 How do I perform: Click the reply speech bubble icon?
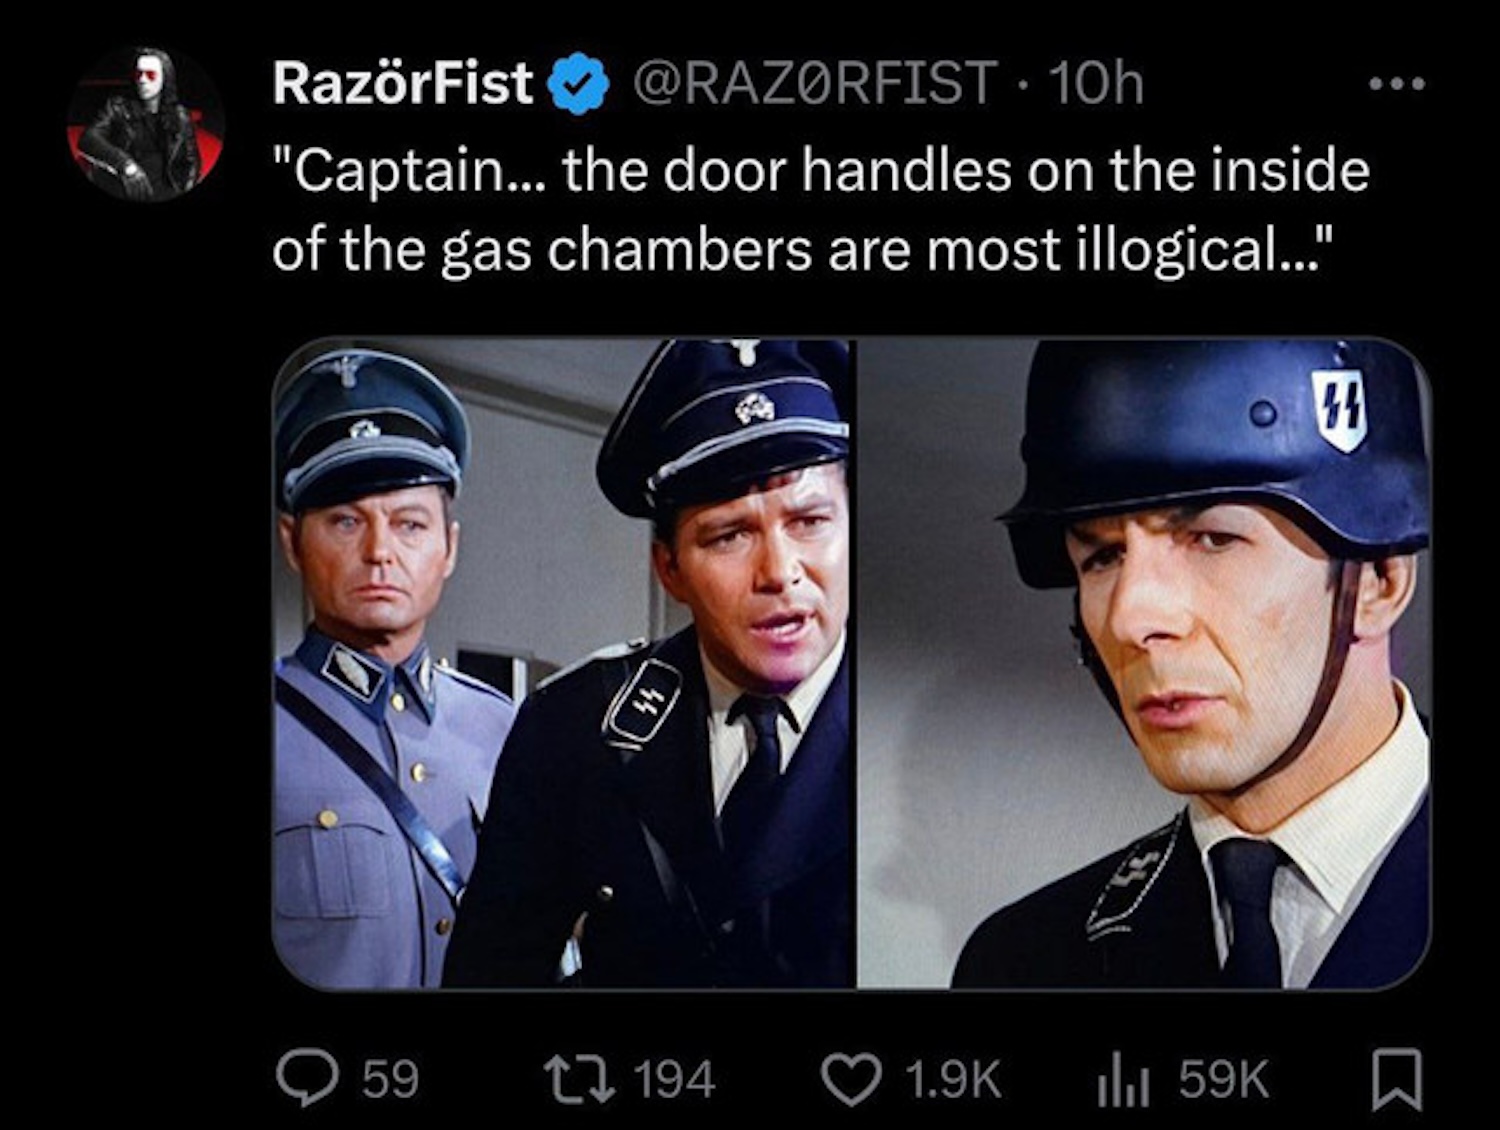coord(306,1079)
